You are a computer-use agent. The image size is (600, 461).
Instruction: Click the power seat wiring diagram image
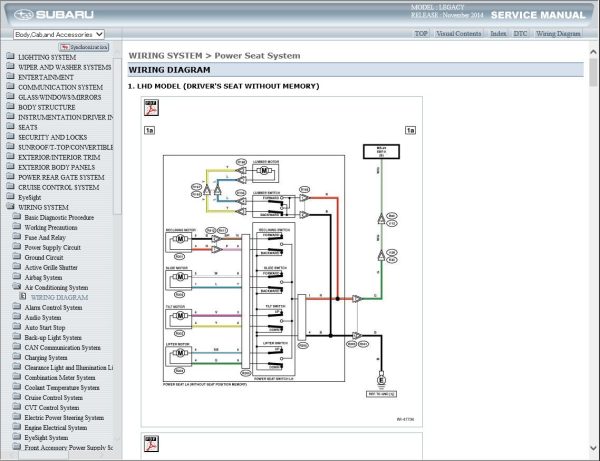click(x=281, y=270)
